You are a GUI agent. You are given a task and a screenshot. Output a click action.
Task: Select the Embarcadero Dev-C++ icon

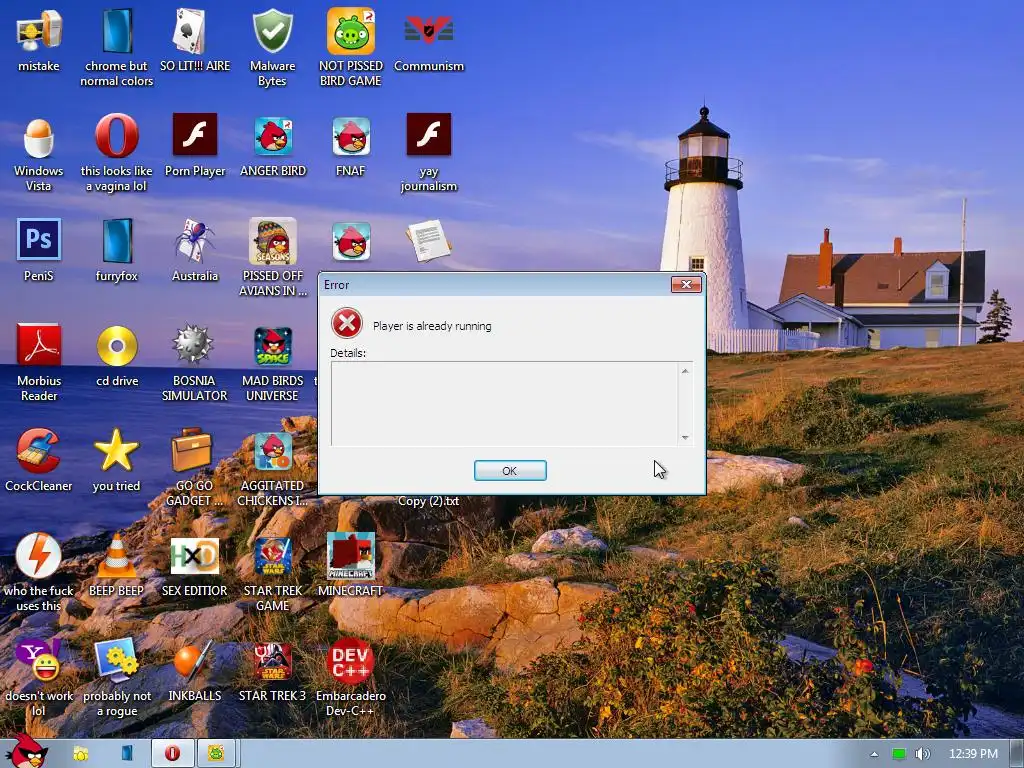coord(351,661)
